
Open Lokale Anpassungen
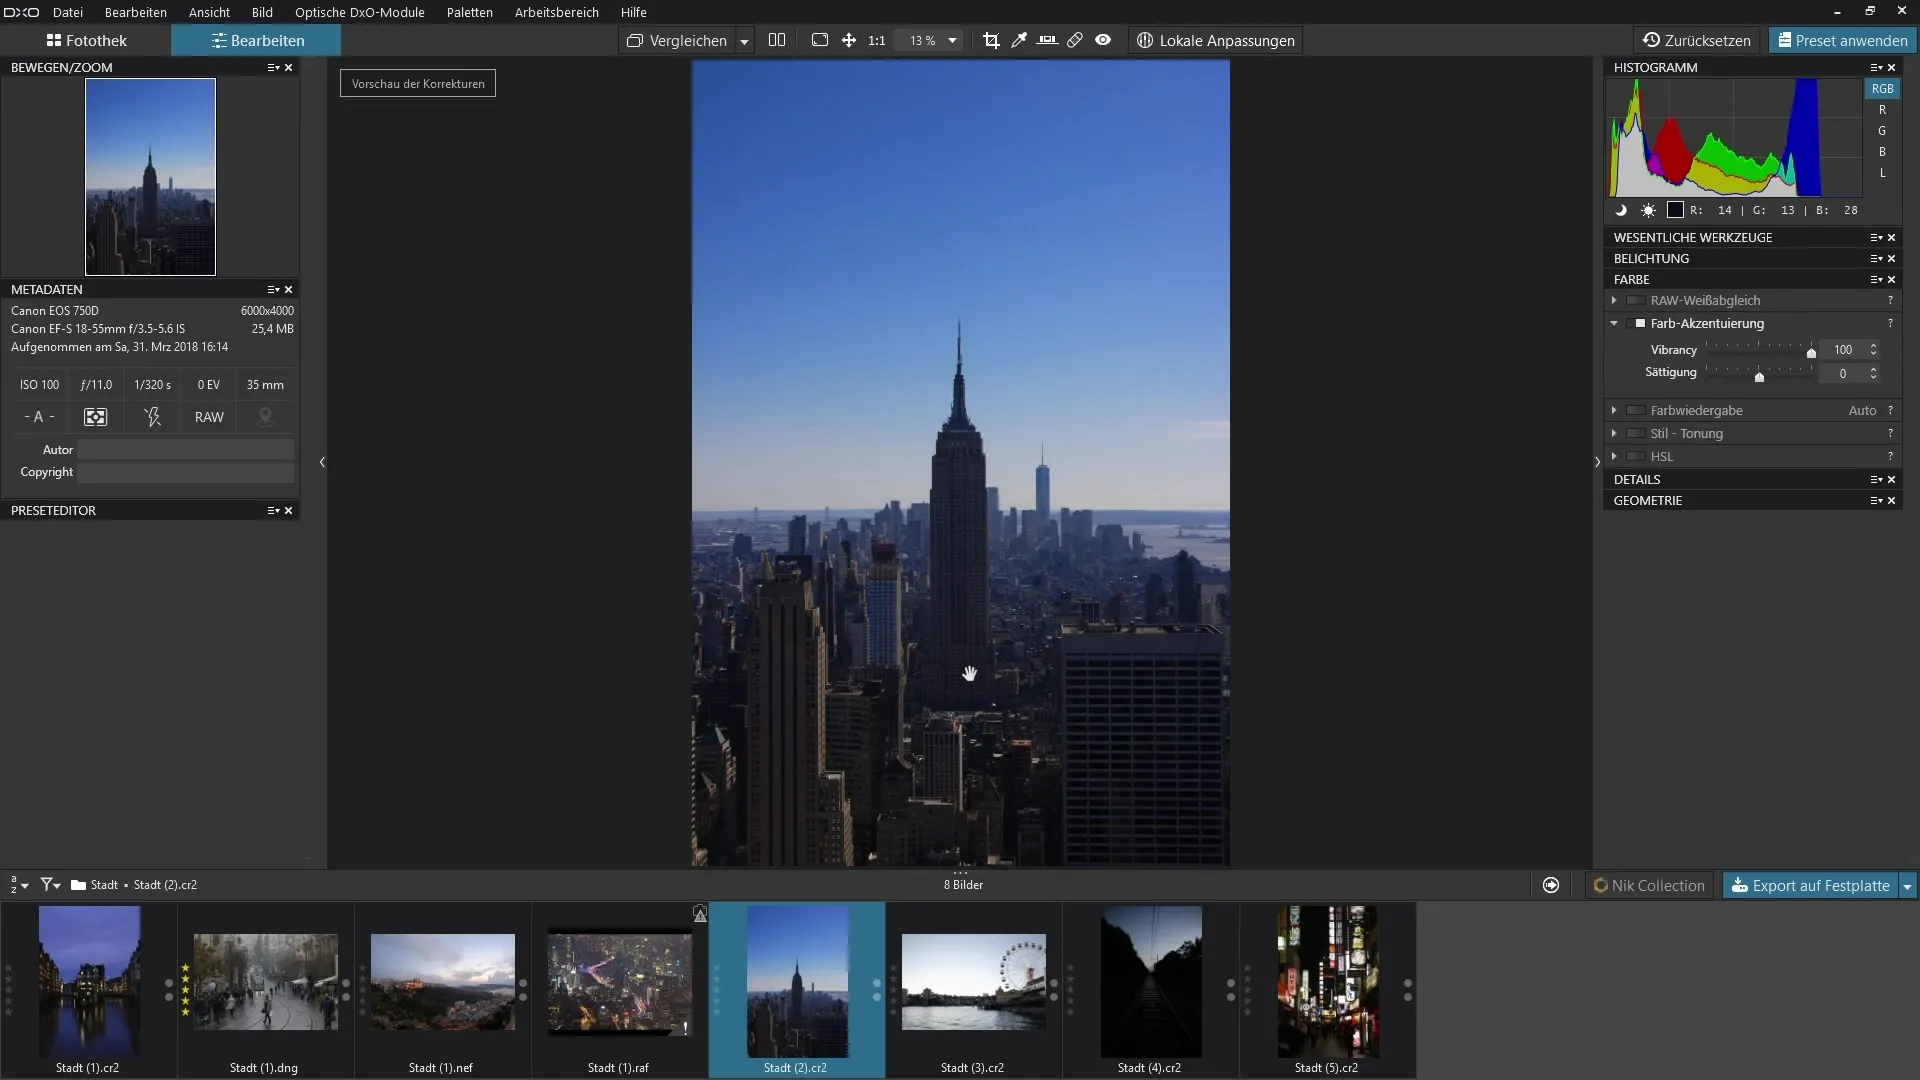point(1216,41)
